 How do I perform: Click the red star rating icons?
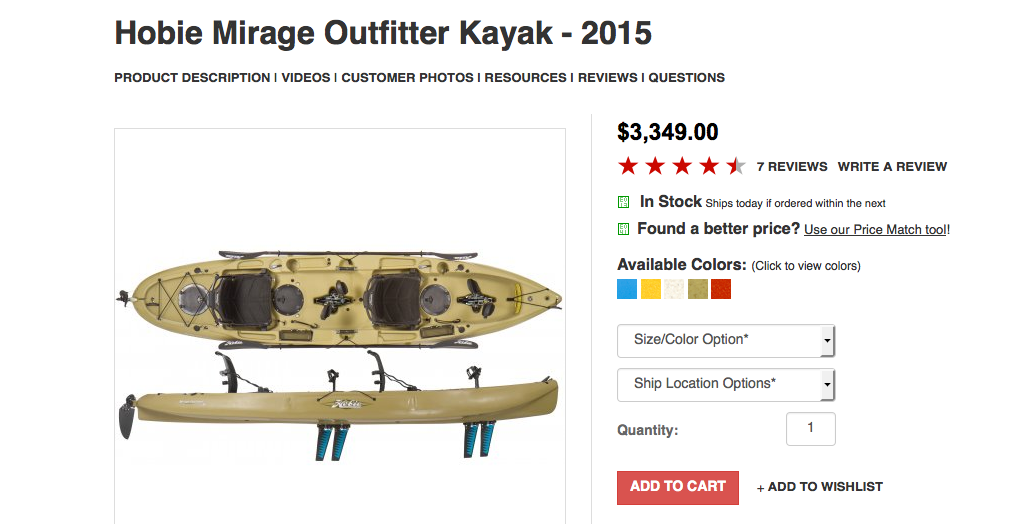point(681,166)
